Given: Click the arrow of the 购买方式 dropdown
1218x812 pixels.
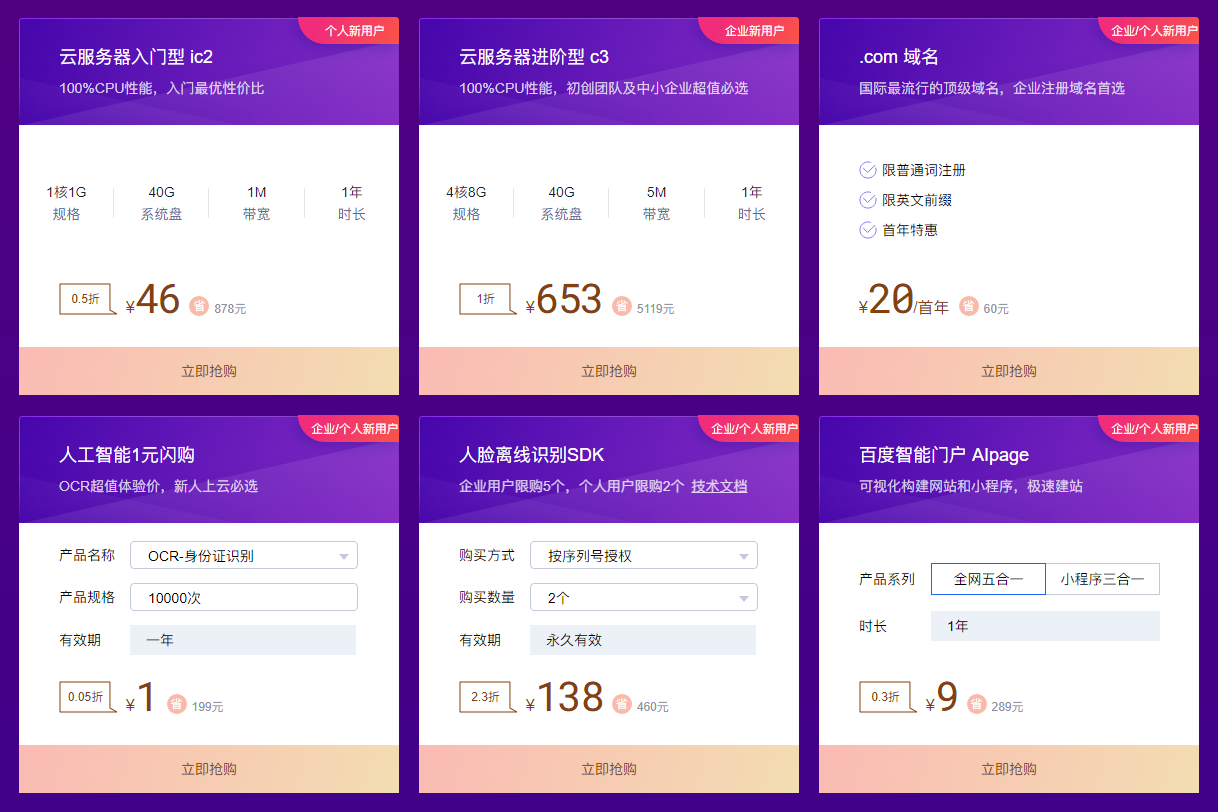Looking at the screenshot, I should [x=743, y=557].
